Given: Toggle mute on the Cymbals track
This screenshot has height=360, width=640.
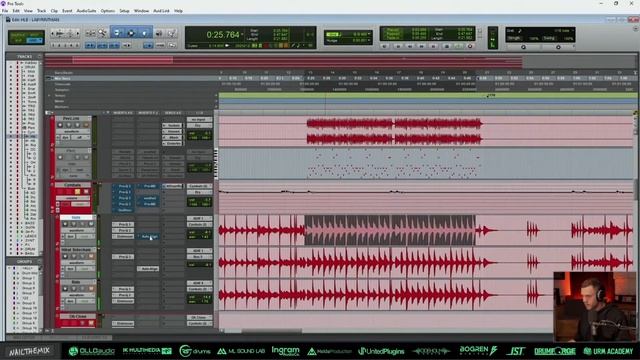Looking at the screenshot, I should point(86,191).
